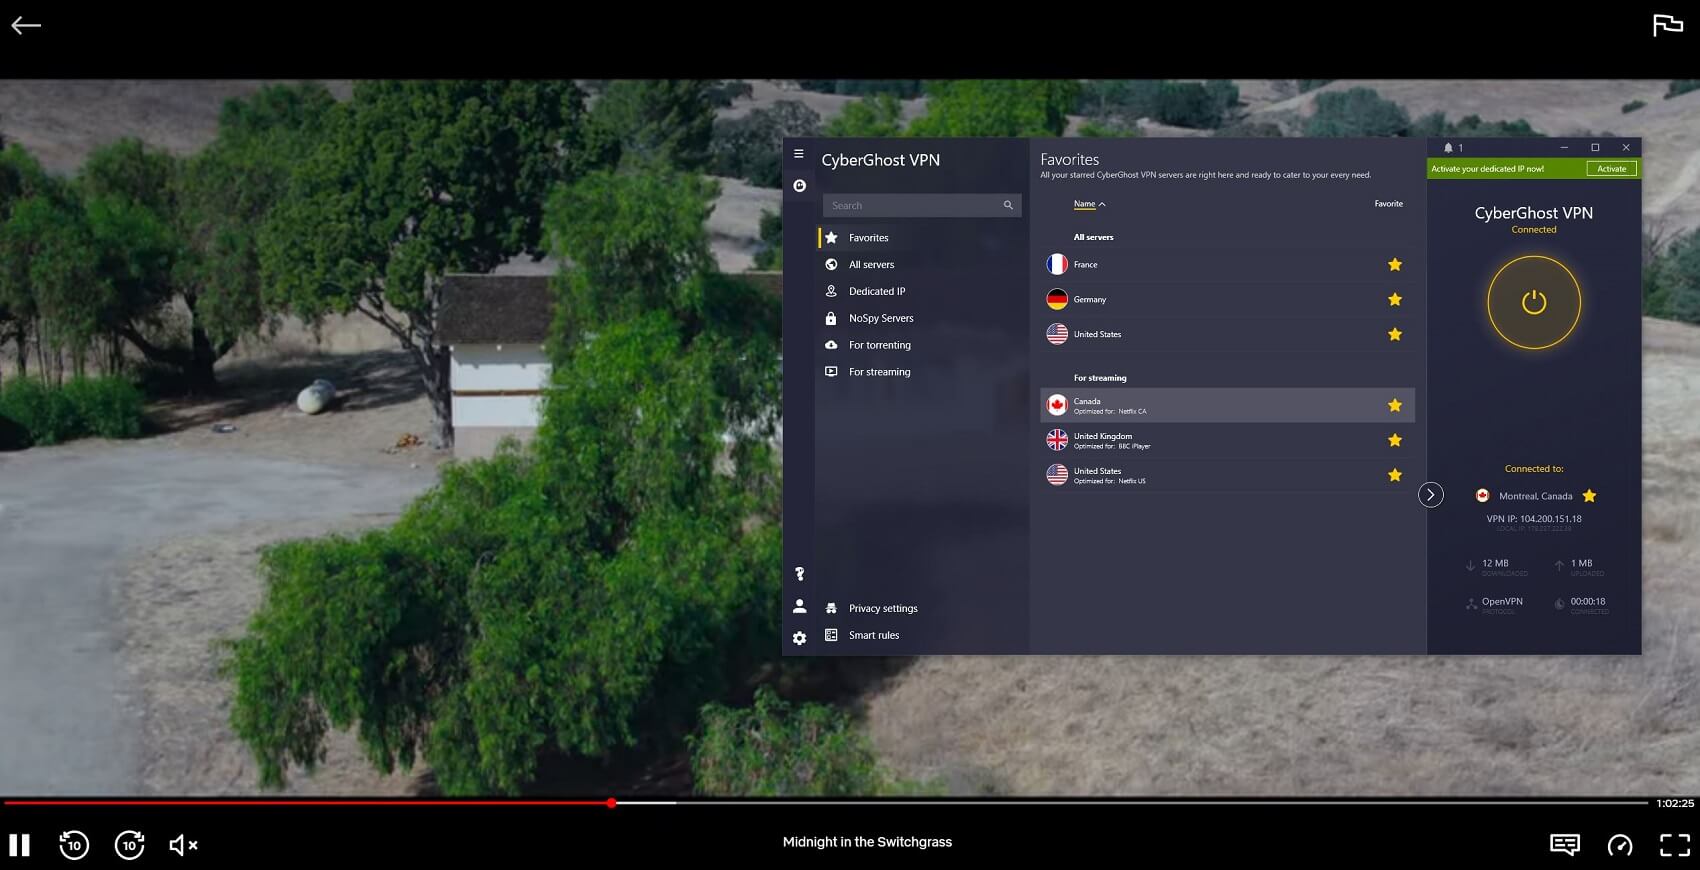
Task: Unmute the Netflix player audio
Action: [x=183, y=845]
